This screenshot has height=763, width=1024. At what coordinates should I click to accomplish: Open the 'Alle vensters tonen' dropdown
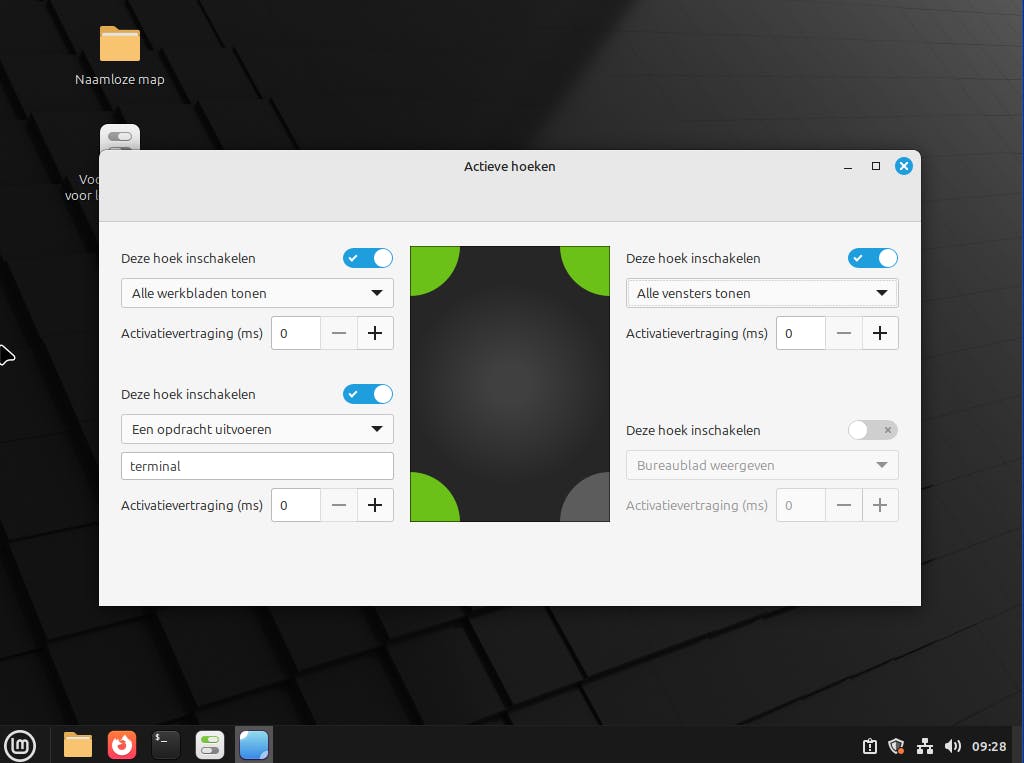762,293
